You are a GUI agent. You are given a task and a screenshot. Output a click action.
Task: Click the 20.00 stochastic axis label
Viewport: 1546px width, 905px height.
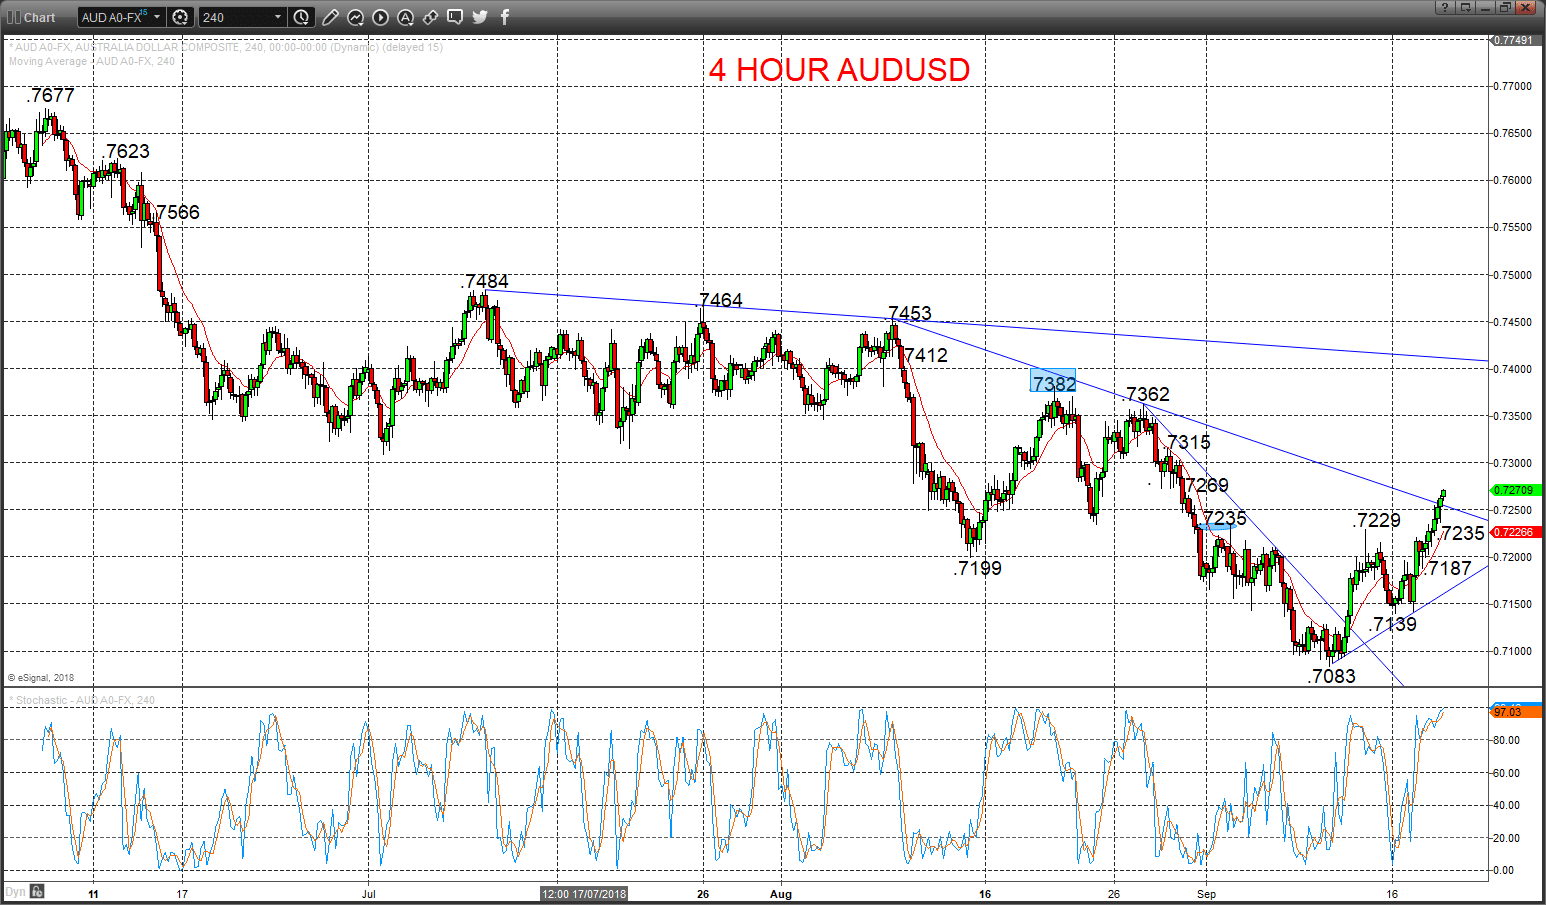click(x=1506, y=838)
